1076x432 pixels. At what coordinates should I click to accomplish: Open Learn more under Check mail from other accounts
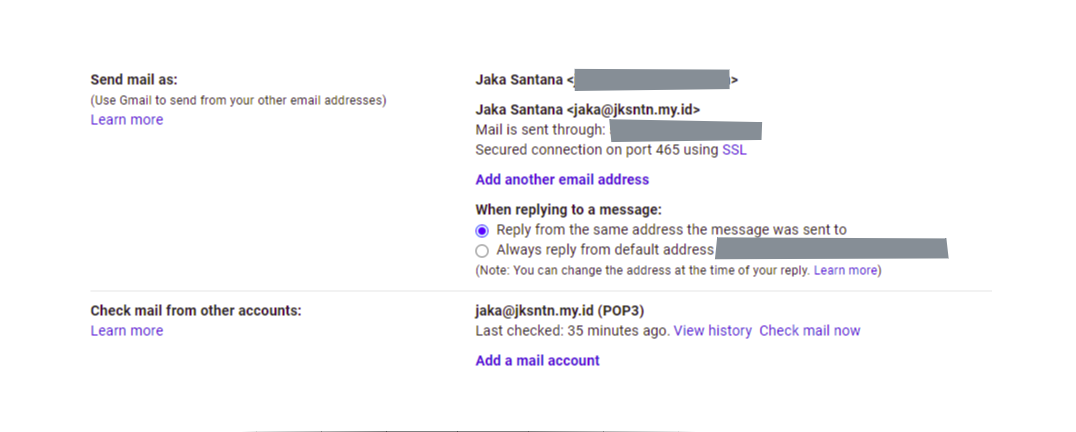click(x=126, y=331)
